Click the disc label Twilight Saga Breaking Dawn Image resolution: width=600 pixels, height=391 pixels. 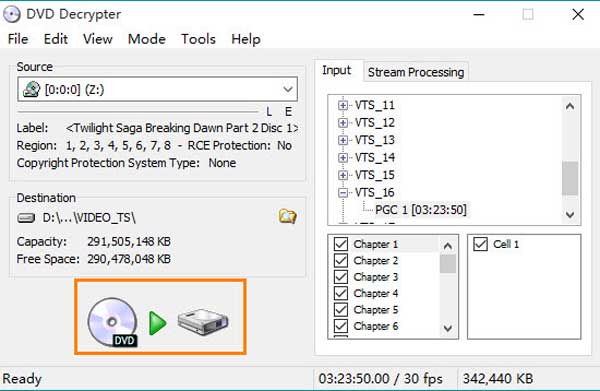[182, 128]
